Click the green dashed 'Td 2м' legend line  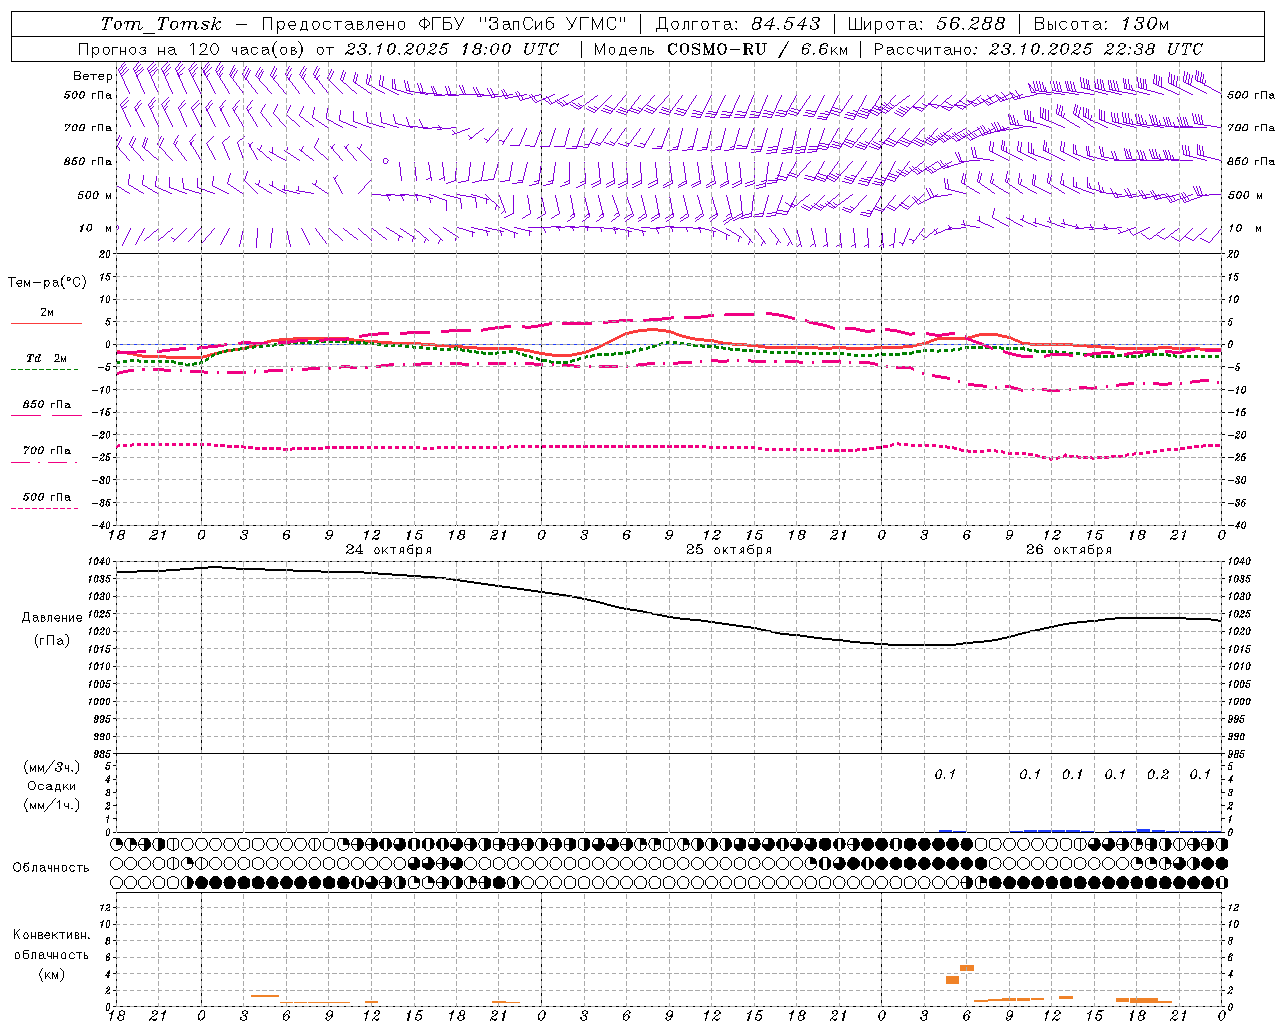(44, 369)
